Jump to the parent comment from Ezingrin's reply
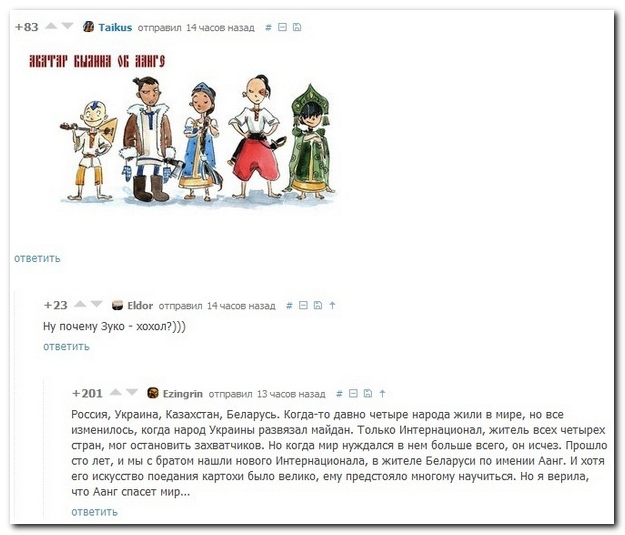Image resolution: width=625 pixels, height=535 pixels. pyautogui.click(x=382, y=393)
